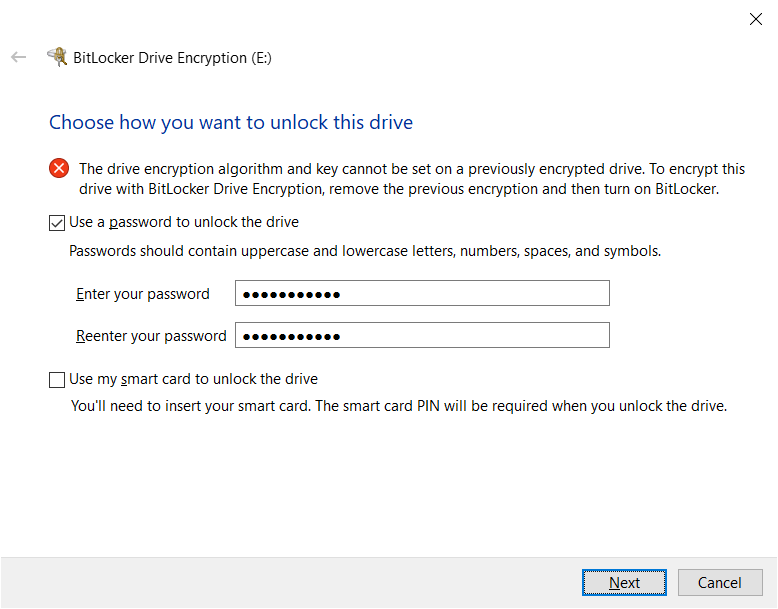Click the "Use my smart card to unlock the drive" label

(x=194, y=379)
